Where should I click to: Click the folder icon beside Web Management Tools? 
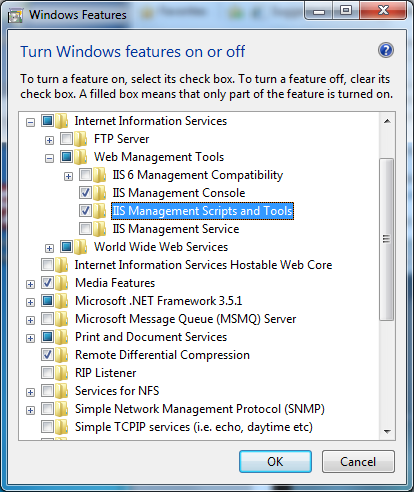[x=81, y=157]
